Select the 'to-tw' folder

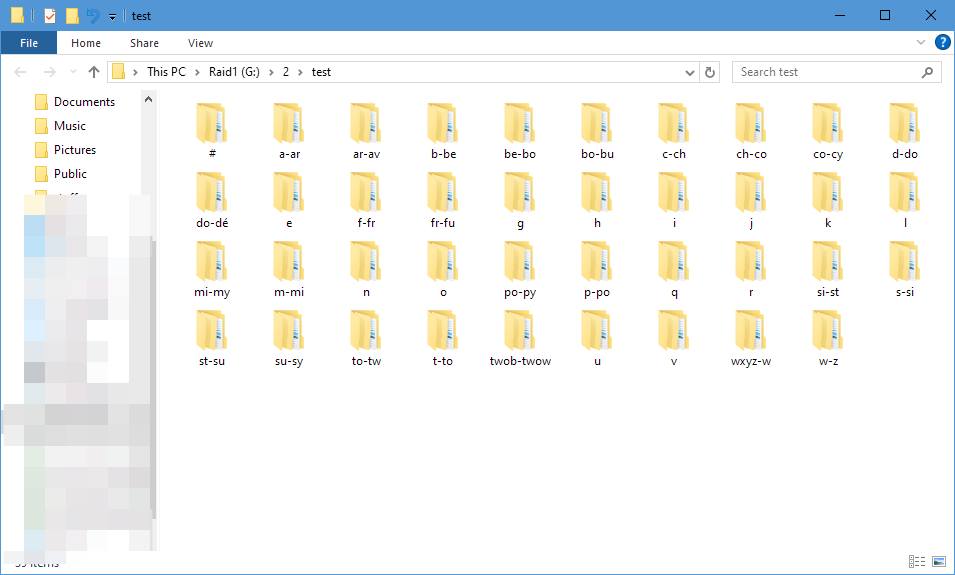(x=366, y=337)
